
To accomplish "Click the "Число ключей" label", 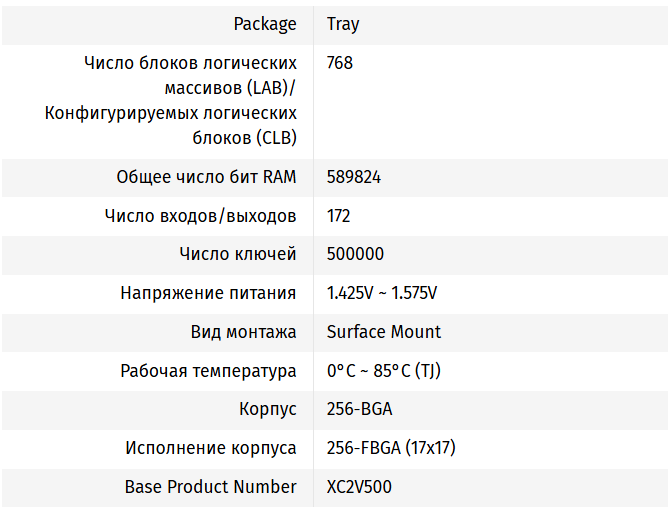I will click(x=238, y=254).
